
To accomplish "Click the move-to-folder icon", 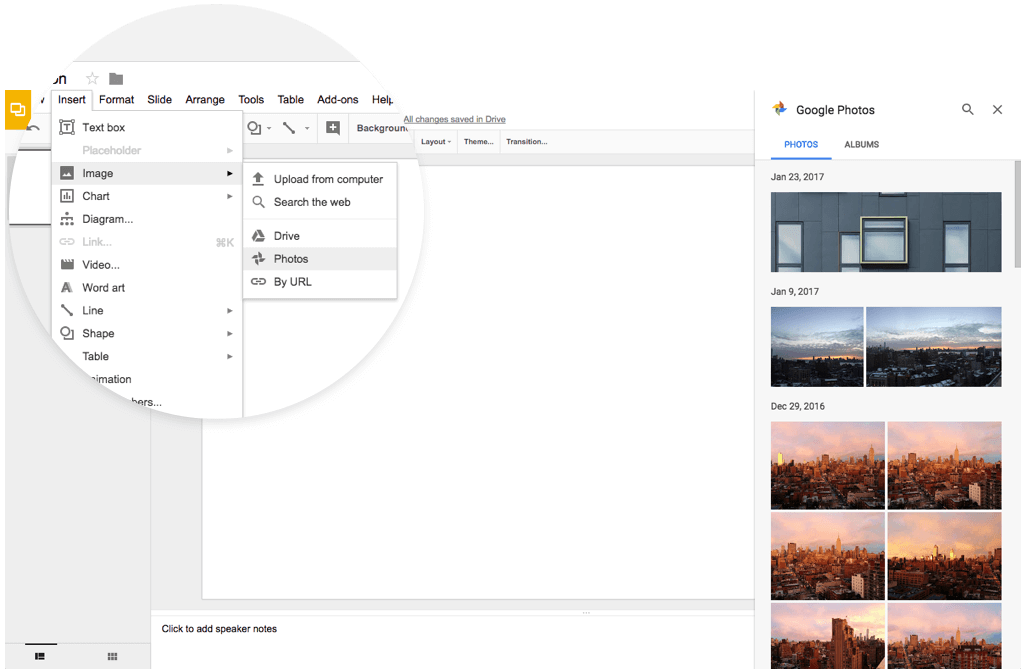I will point(116,79).
